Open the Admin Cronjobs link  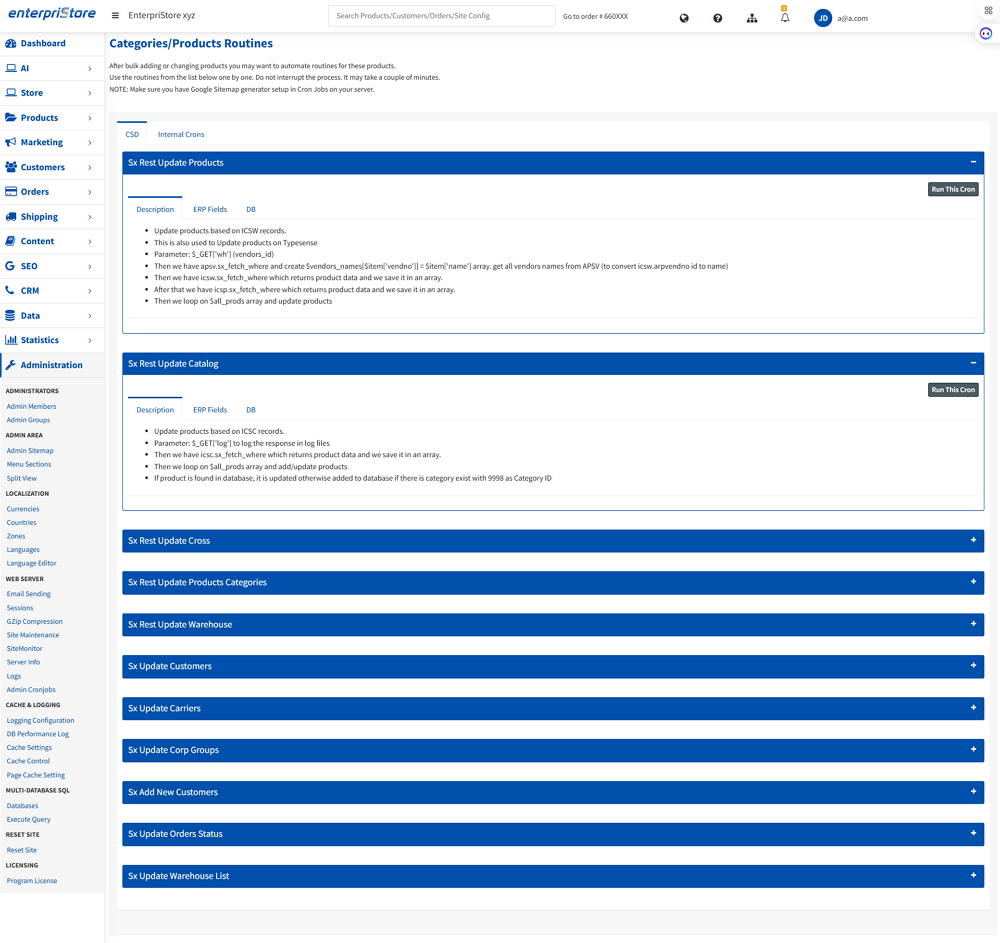(x=31, y=690)
